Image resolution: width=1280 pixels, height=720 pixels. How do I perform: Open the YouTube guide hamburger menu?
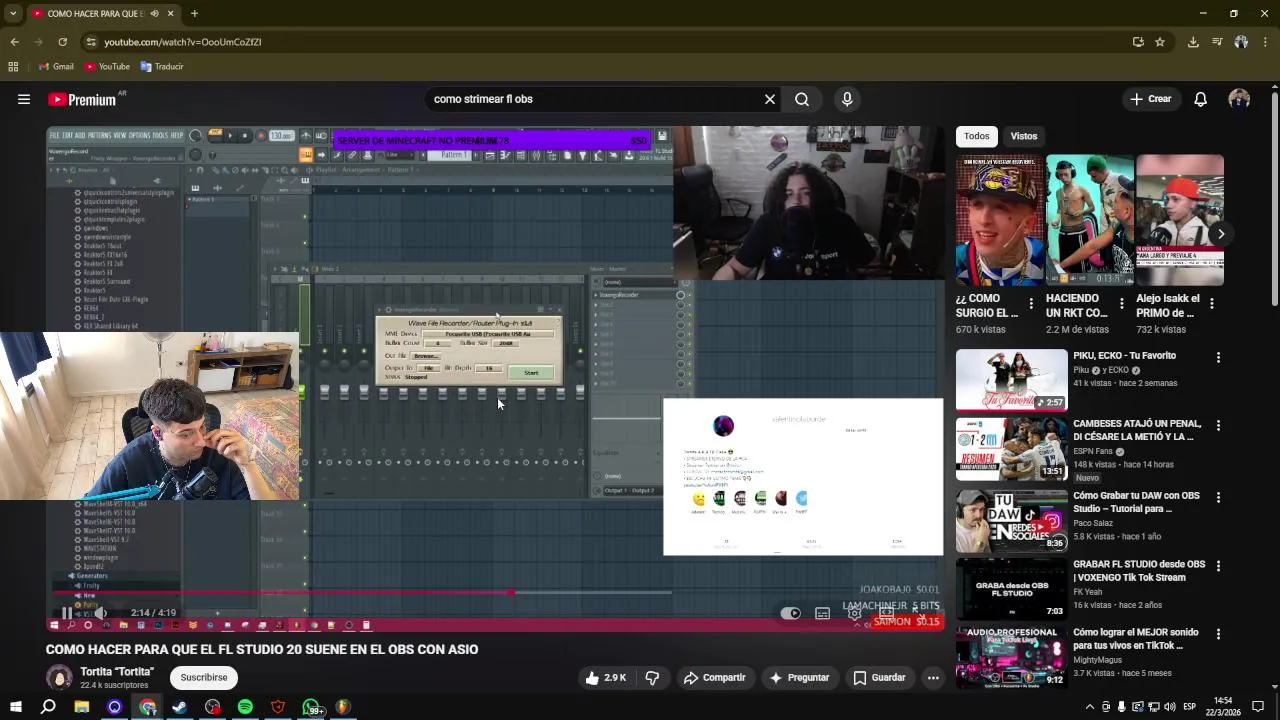(x=24, y=99)
